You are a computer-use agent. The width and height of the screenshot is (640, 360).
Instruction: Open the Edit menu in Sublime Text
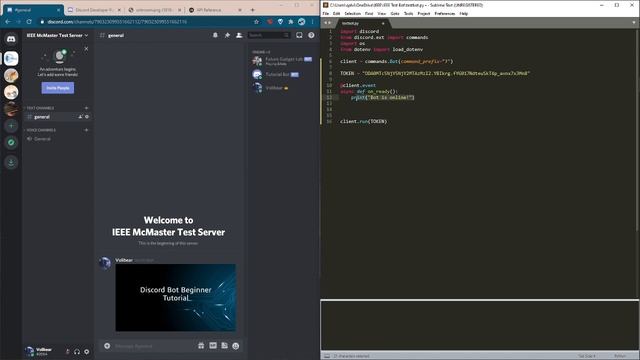(x=336, y=13)
